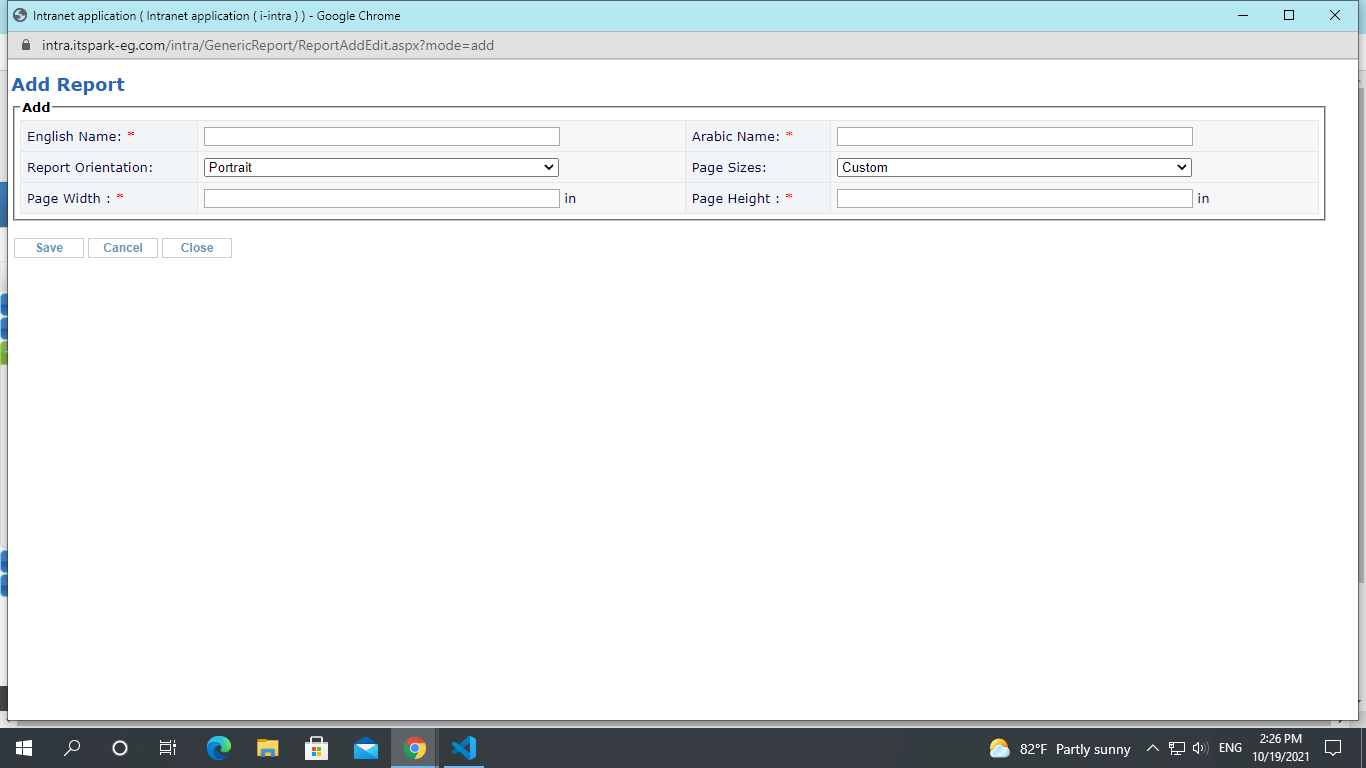Select the Page Width input box
The image size is (1366, 768).
pos(381,199)
